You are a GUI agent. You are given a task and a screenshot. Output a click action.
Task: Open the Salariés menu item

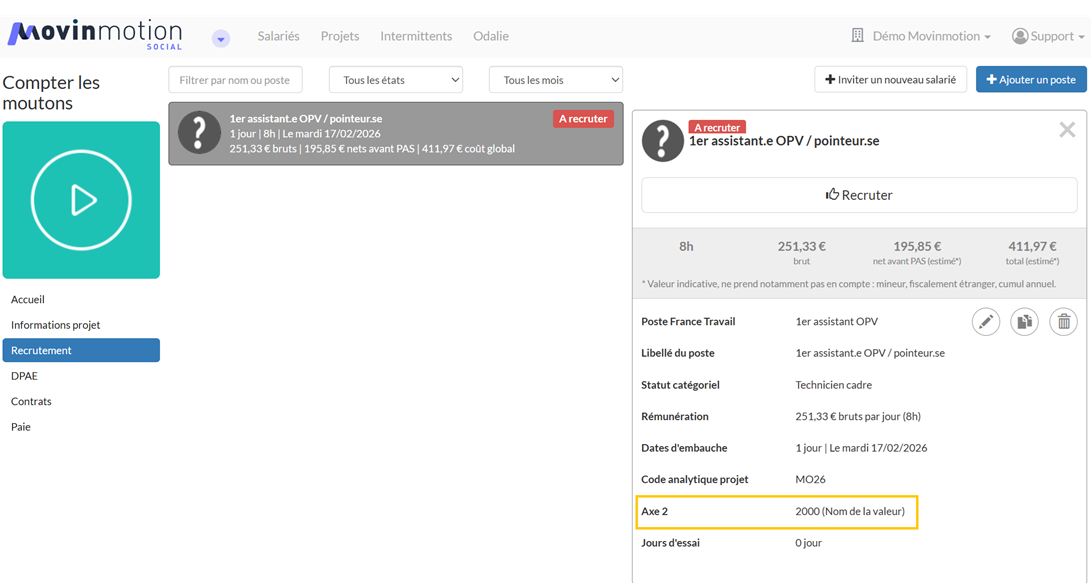point(278,36)
